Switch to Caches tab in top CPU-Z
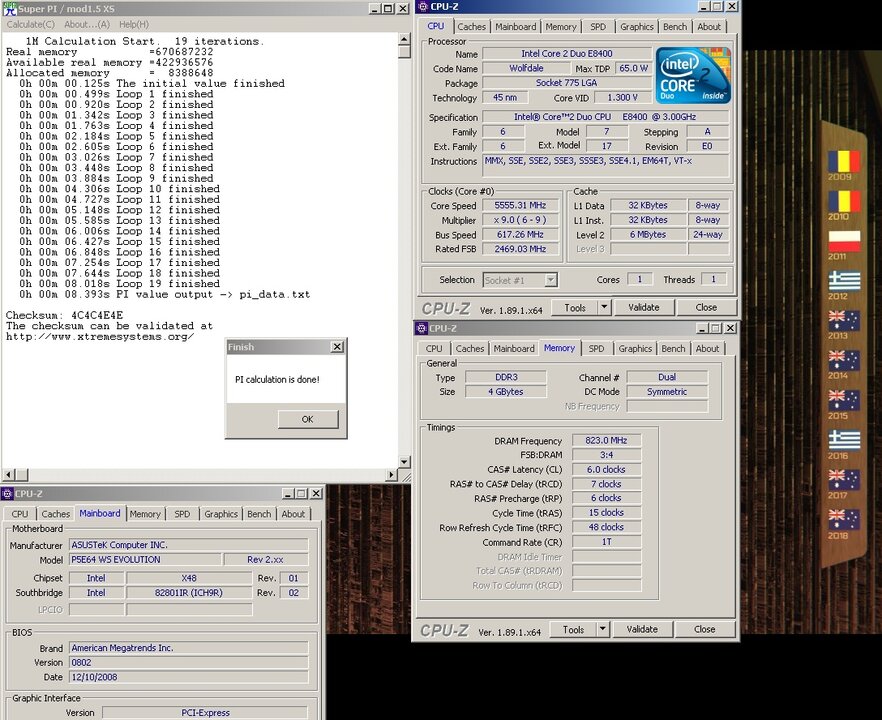This screenshot has width=882, height=720. [471, 26]
